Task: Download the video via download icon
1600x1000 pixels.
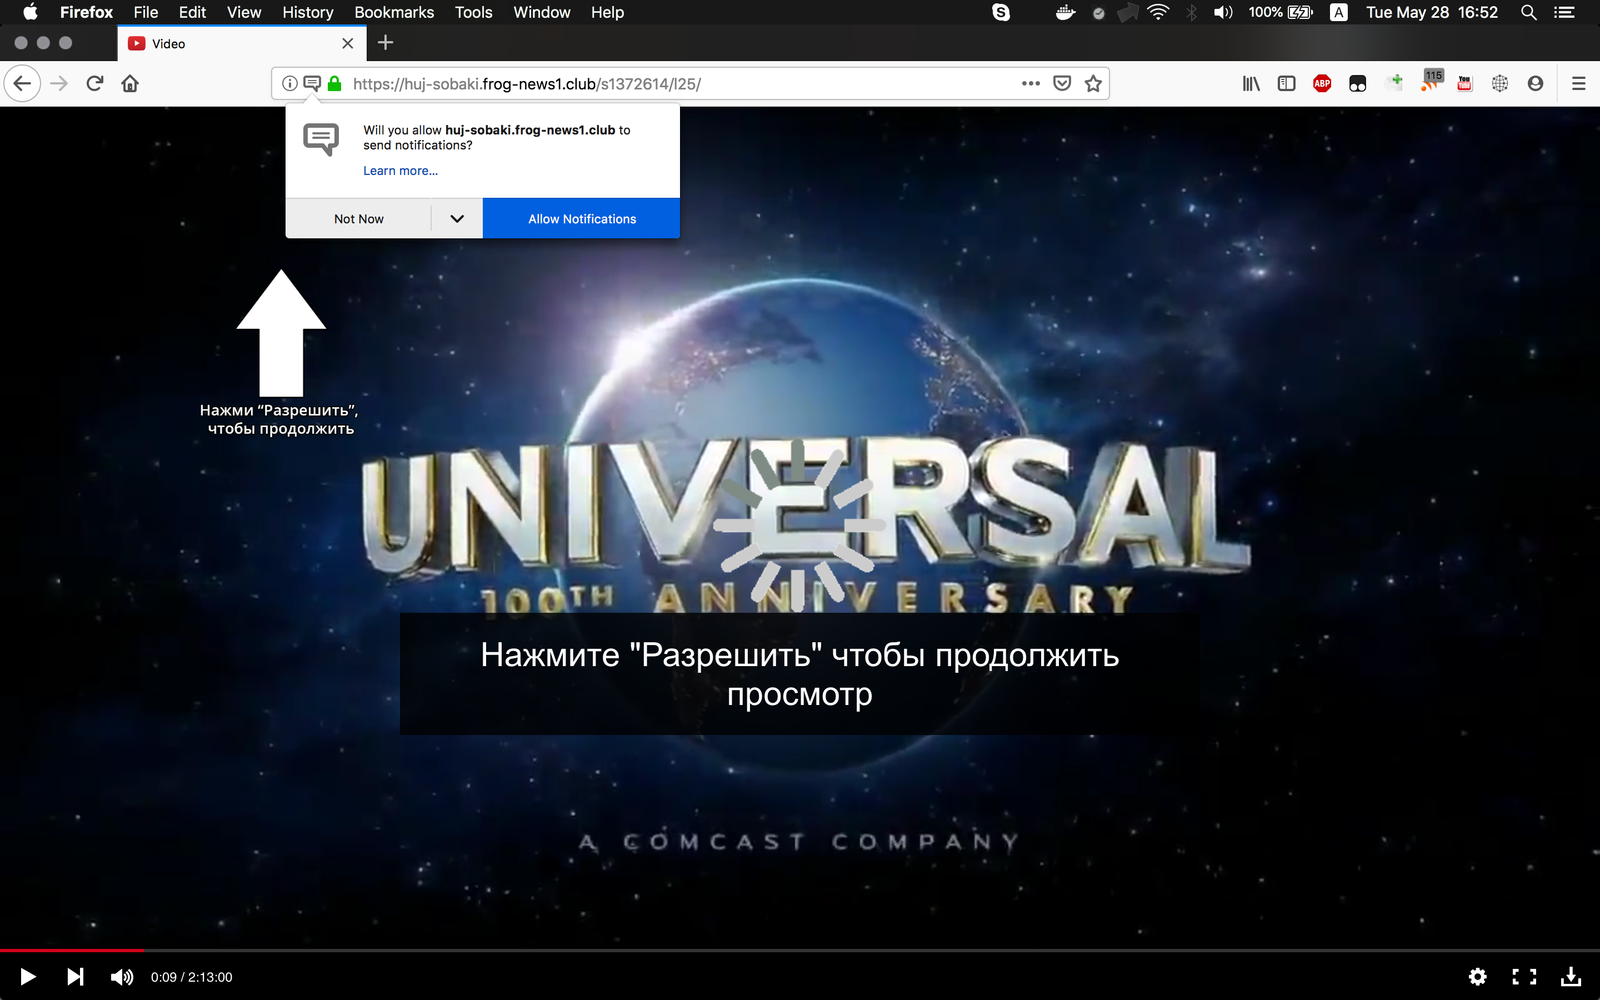Action: click(x=1571, y=977)
